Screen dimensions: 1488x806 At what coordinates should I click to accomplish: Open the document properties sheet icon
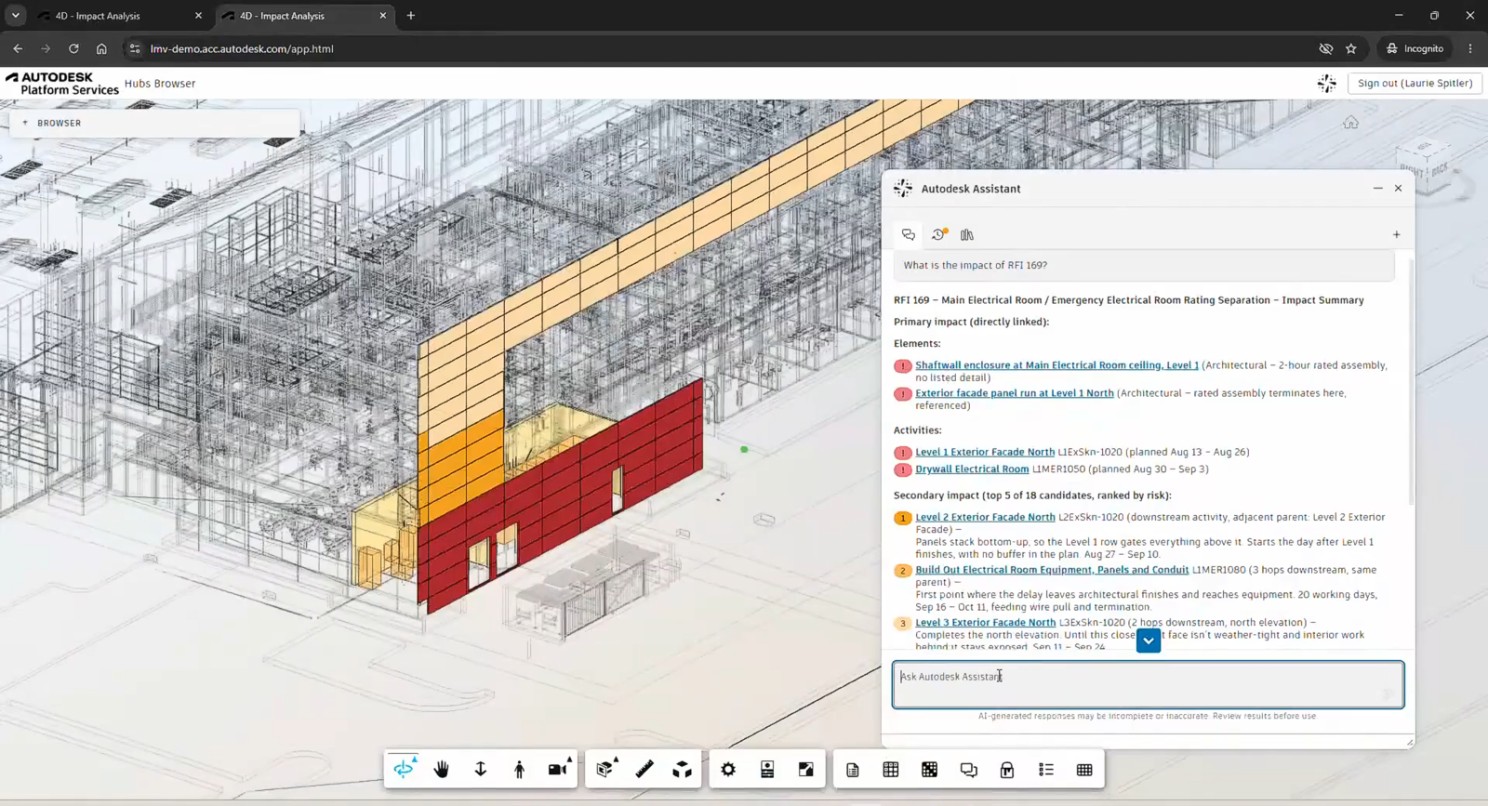pos(852,769)
